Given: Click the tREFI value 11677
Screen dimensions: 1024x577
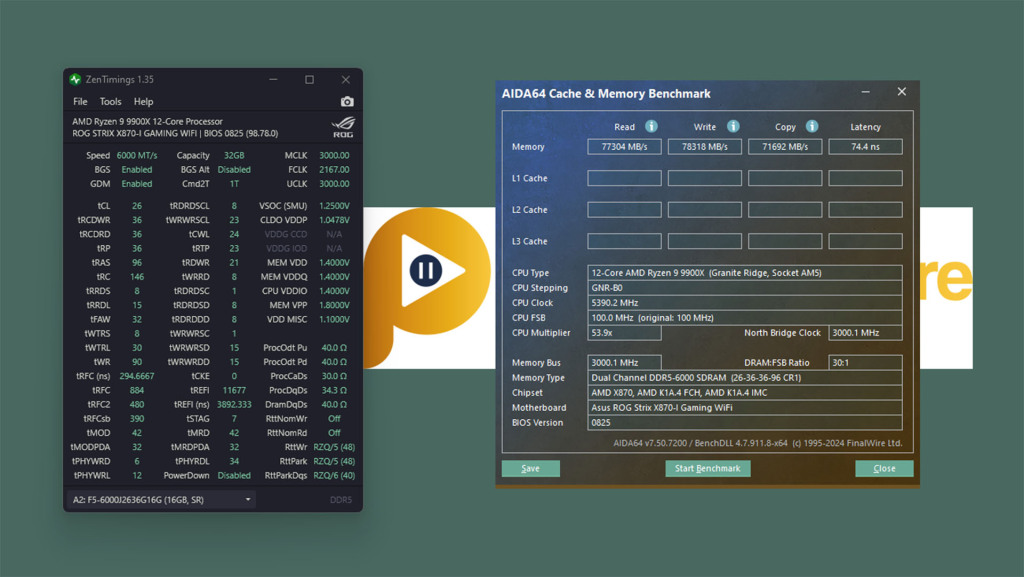Looking at the screenshot, I should coord(234,390).
